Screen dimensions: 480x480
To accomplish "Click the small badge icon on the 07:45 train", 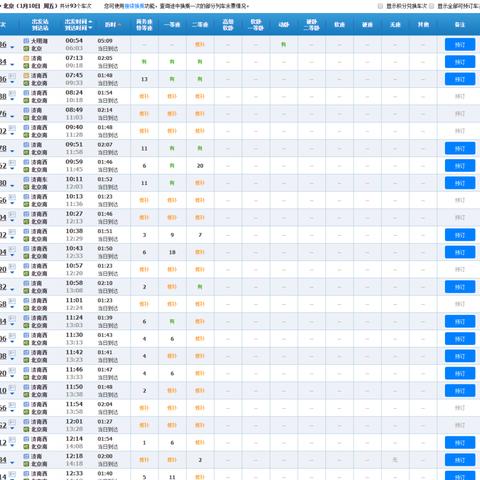I will pyautogui.click(x=12, y=76).
